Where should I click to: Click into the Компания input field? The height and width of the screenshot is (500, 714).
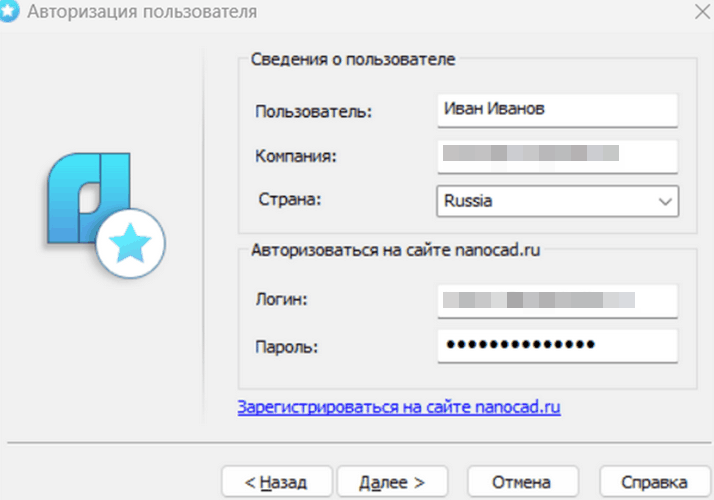point(557,155)
